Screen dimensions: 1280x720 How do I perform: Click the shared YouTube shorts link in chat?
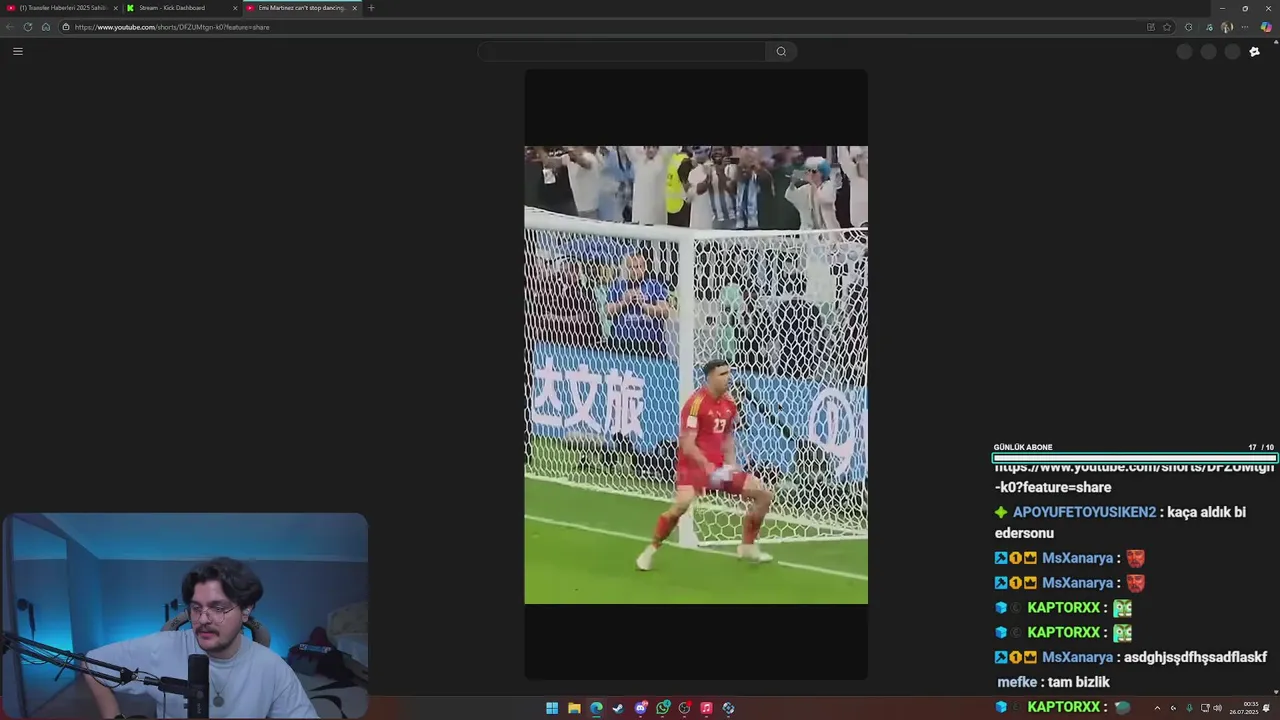point(1134,477)
